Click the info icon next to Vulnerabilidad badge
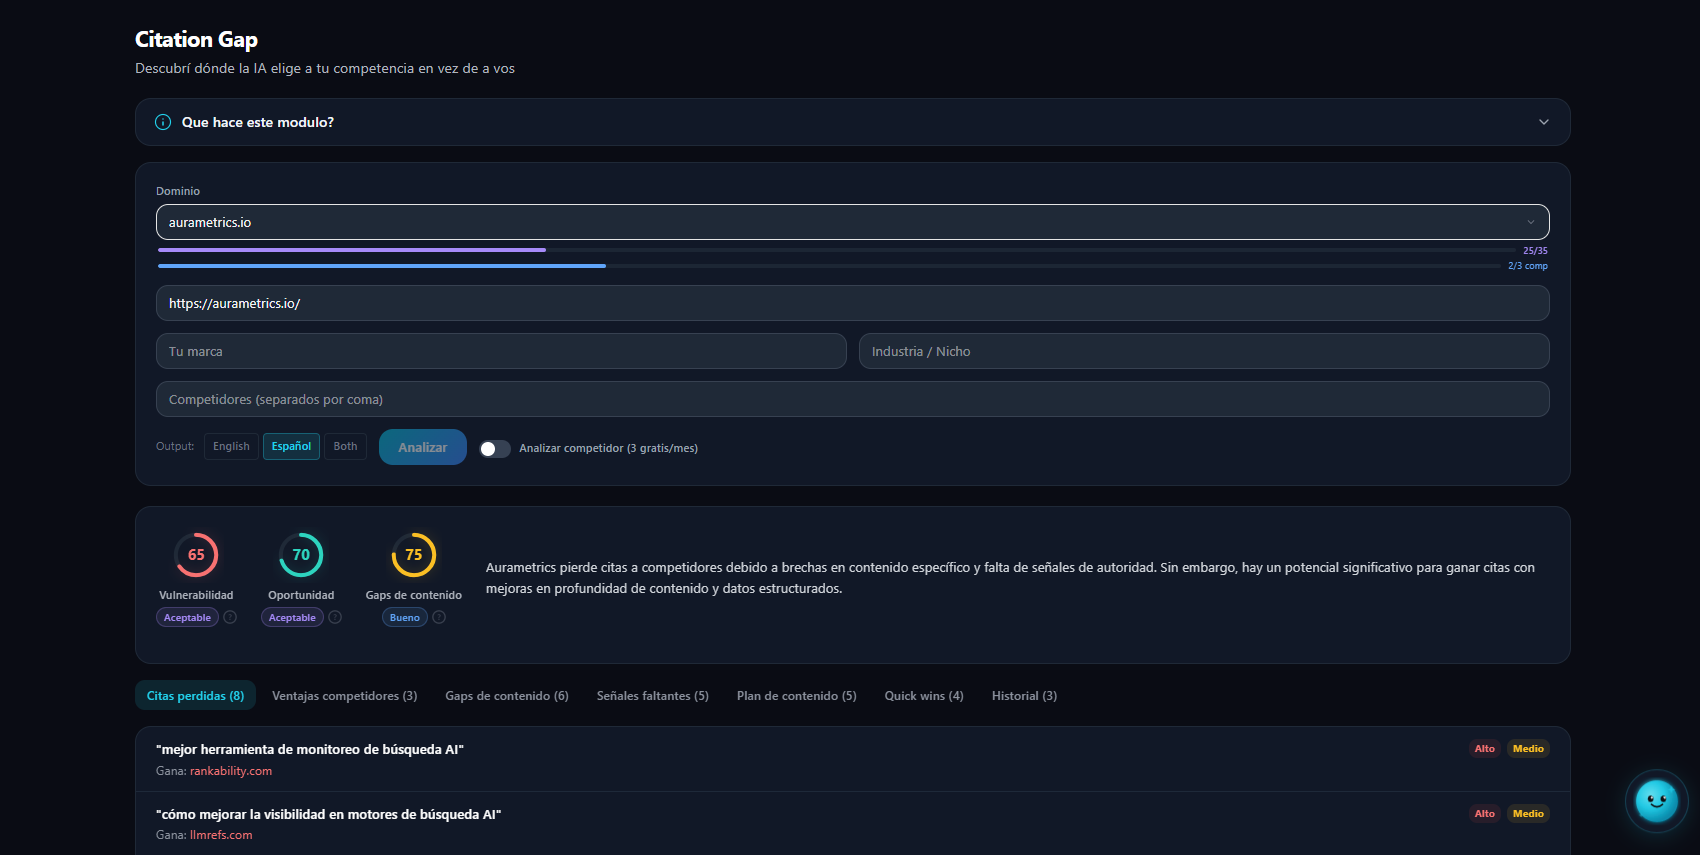 click(230, 617)
